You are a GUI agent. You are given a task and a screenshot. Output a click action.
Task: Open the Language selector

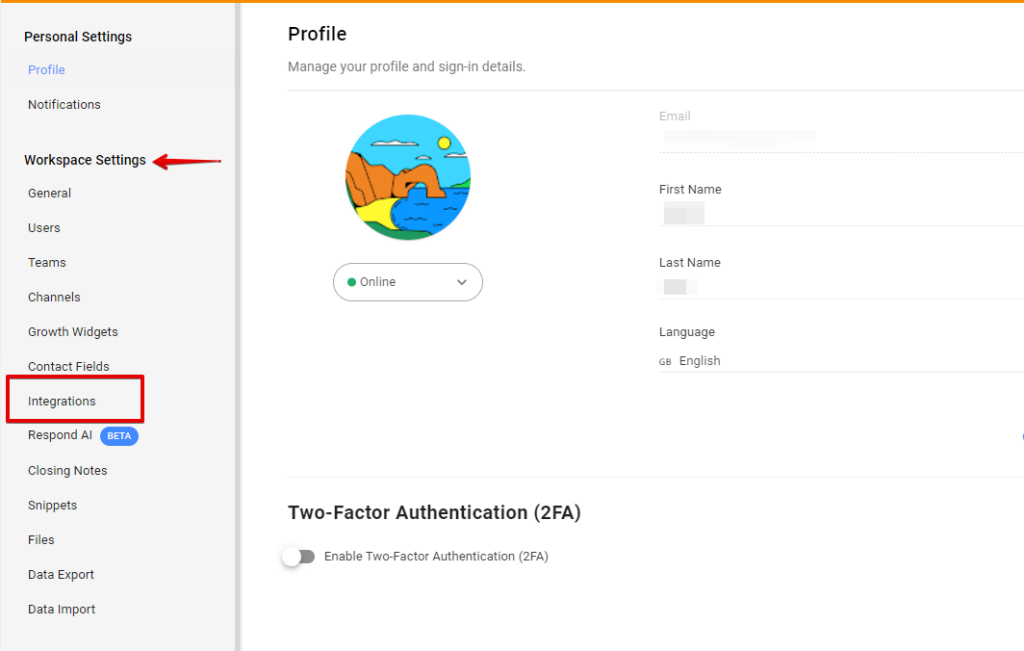(x=840, y=361)
